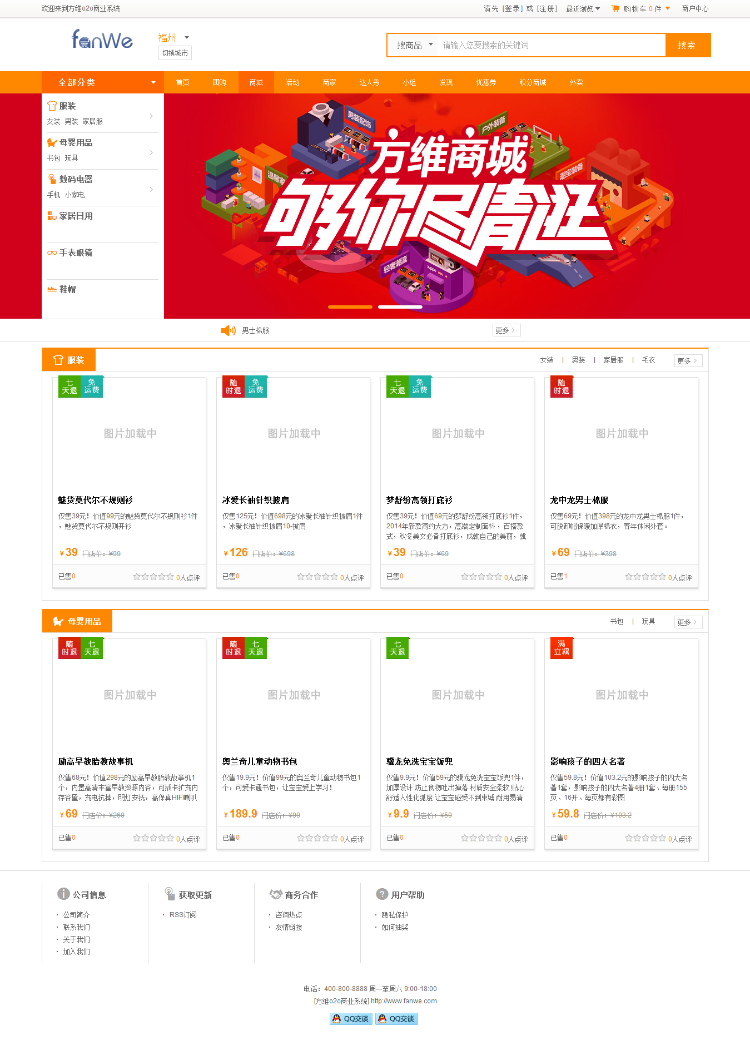Click the horse icon in 母婴用品 section header

point(58,621)
